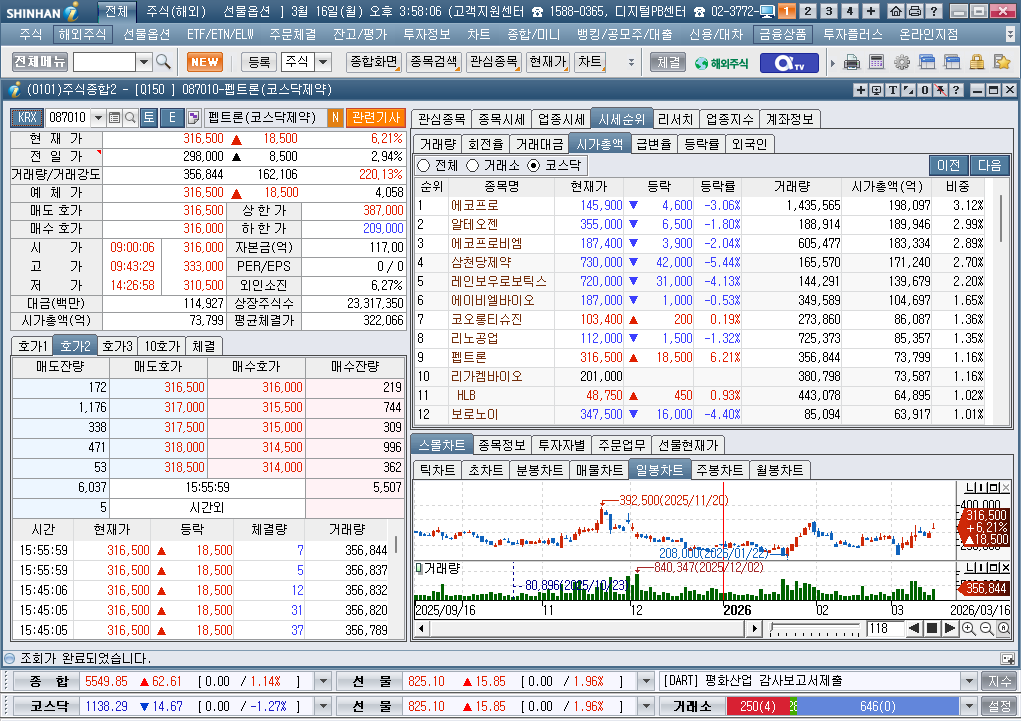Switch to the 관심종목 tab
The width and height of the screenshot is (1021, 721).
click(441, 119)
